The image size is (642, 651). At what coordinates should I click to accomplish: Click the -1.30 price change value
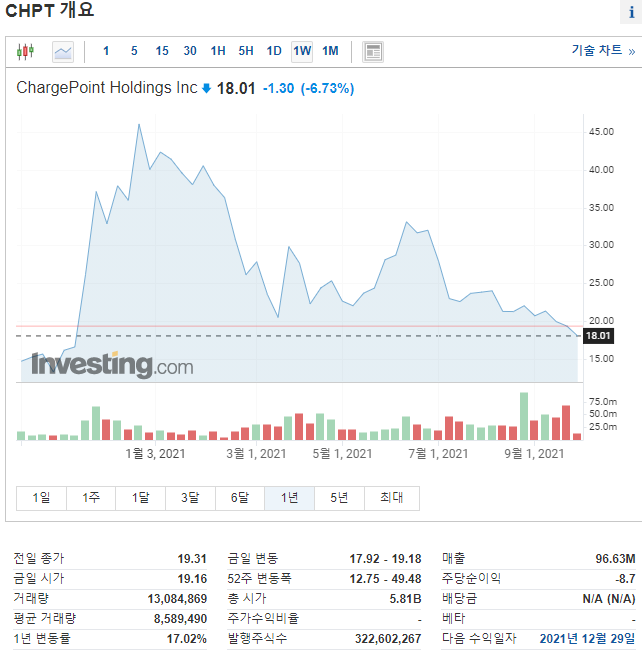coord(278,88)
